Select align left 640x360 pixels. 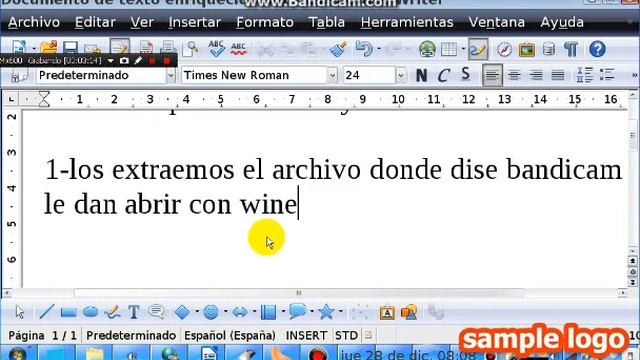pos(492,76)
